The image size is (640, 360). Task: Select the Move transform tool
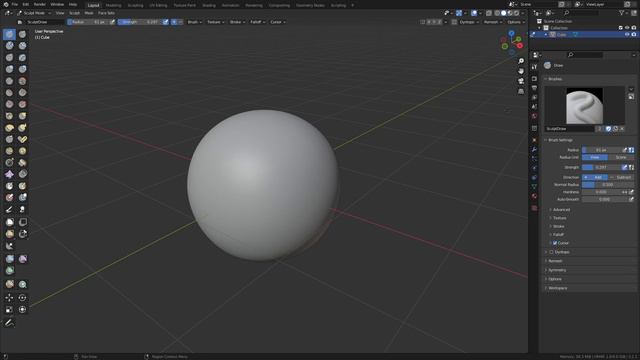point(9,298)
